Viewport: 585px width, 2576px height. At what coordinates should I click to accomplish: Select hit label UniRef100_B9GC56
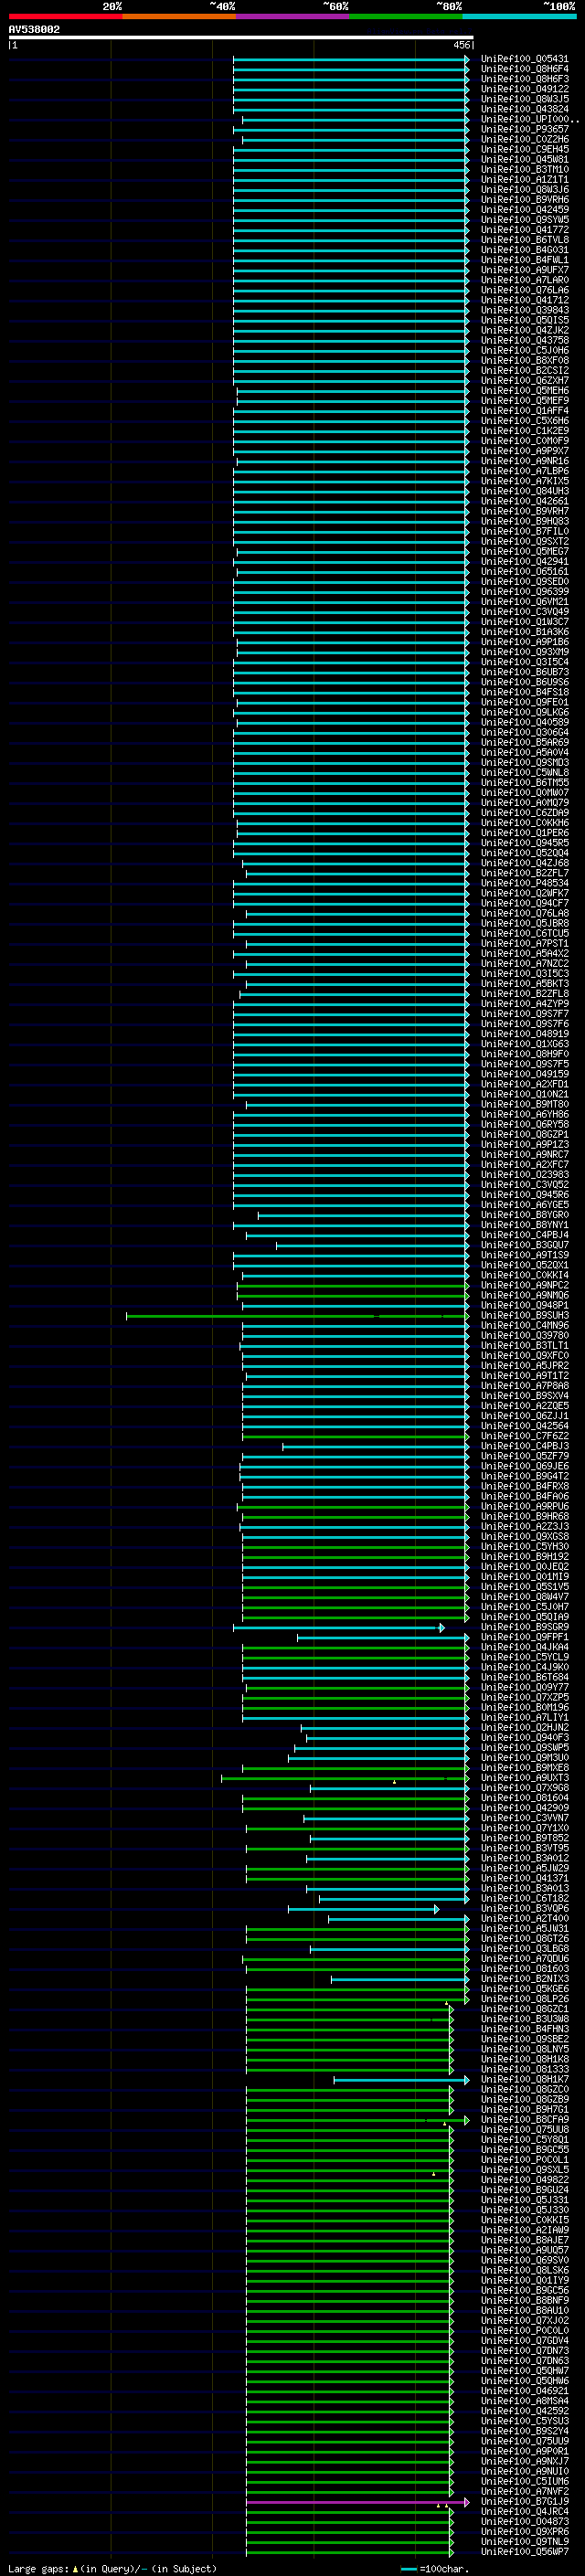pos(524,2290)
